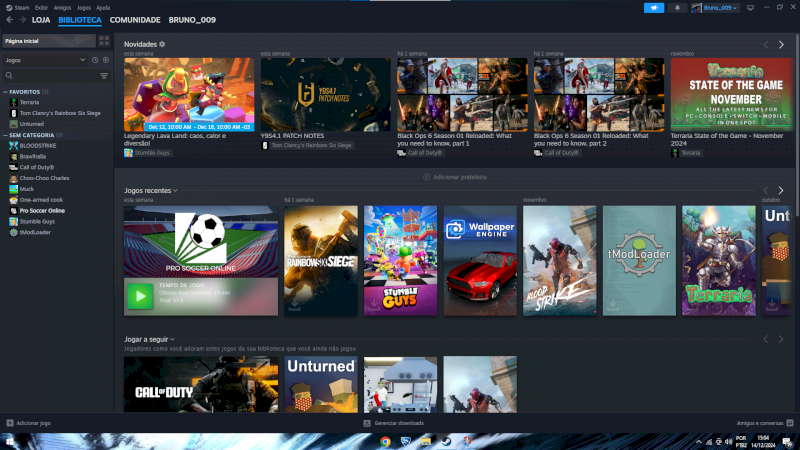This screenshot has height=450, width=800.
Task: Click the Página inicial button
Action: pyautogui.click(x=49, y=41)
